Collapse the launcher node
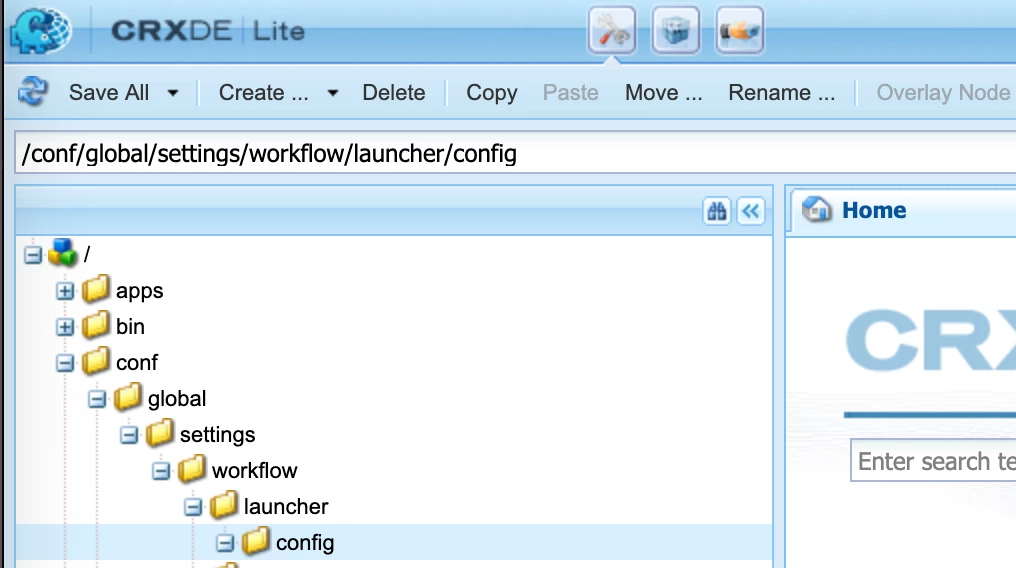Image resolution: width=1016 pixels, height=568 pixels. coord(192,506)
